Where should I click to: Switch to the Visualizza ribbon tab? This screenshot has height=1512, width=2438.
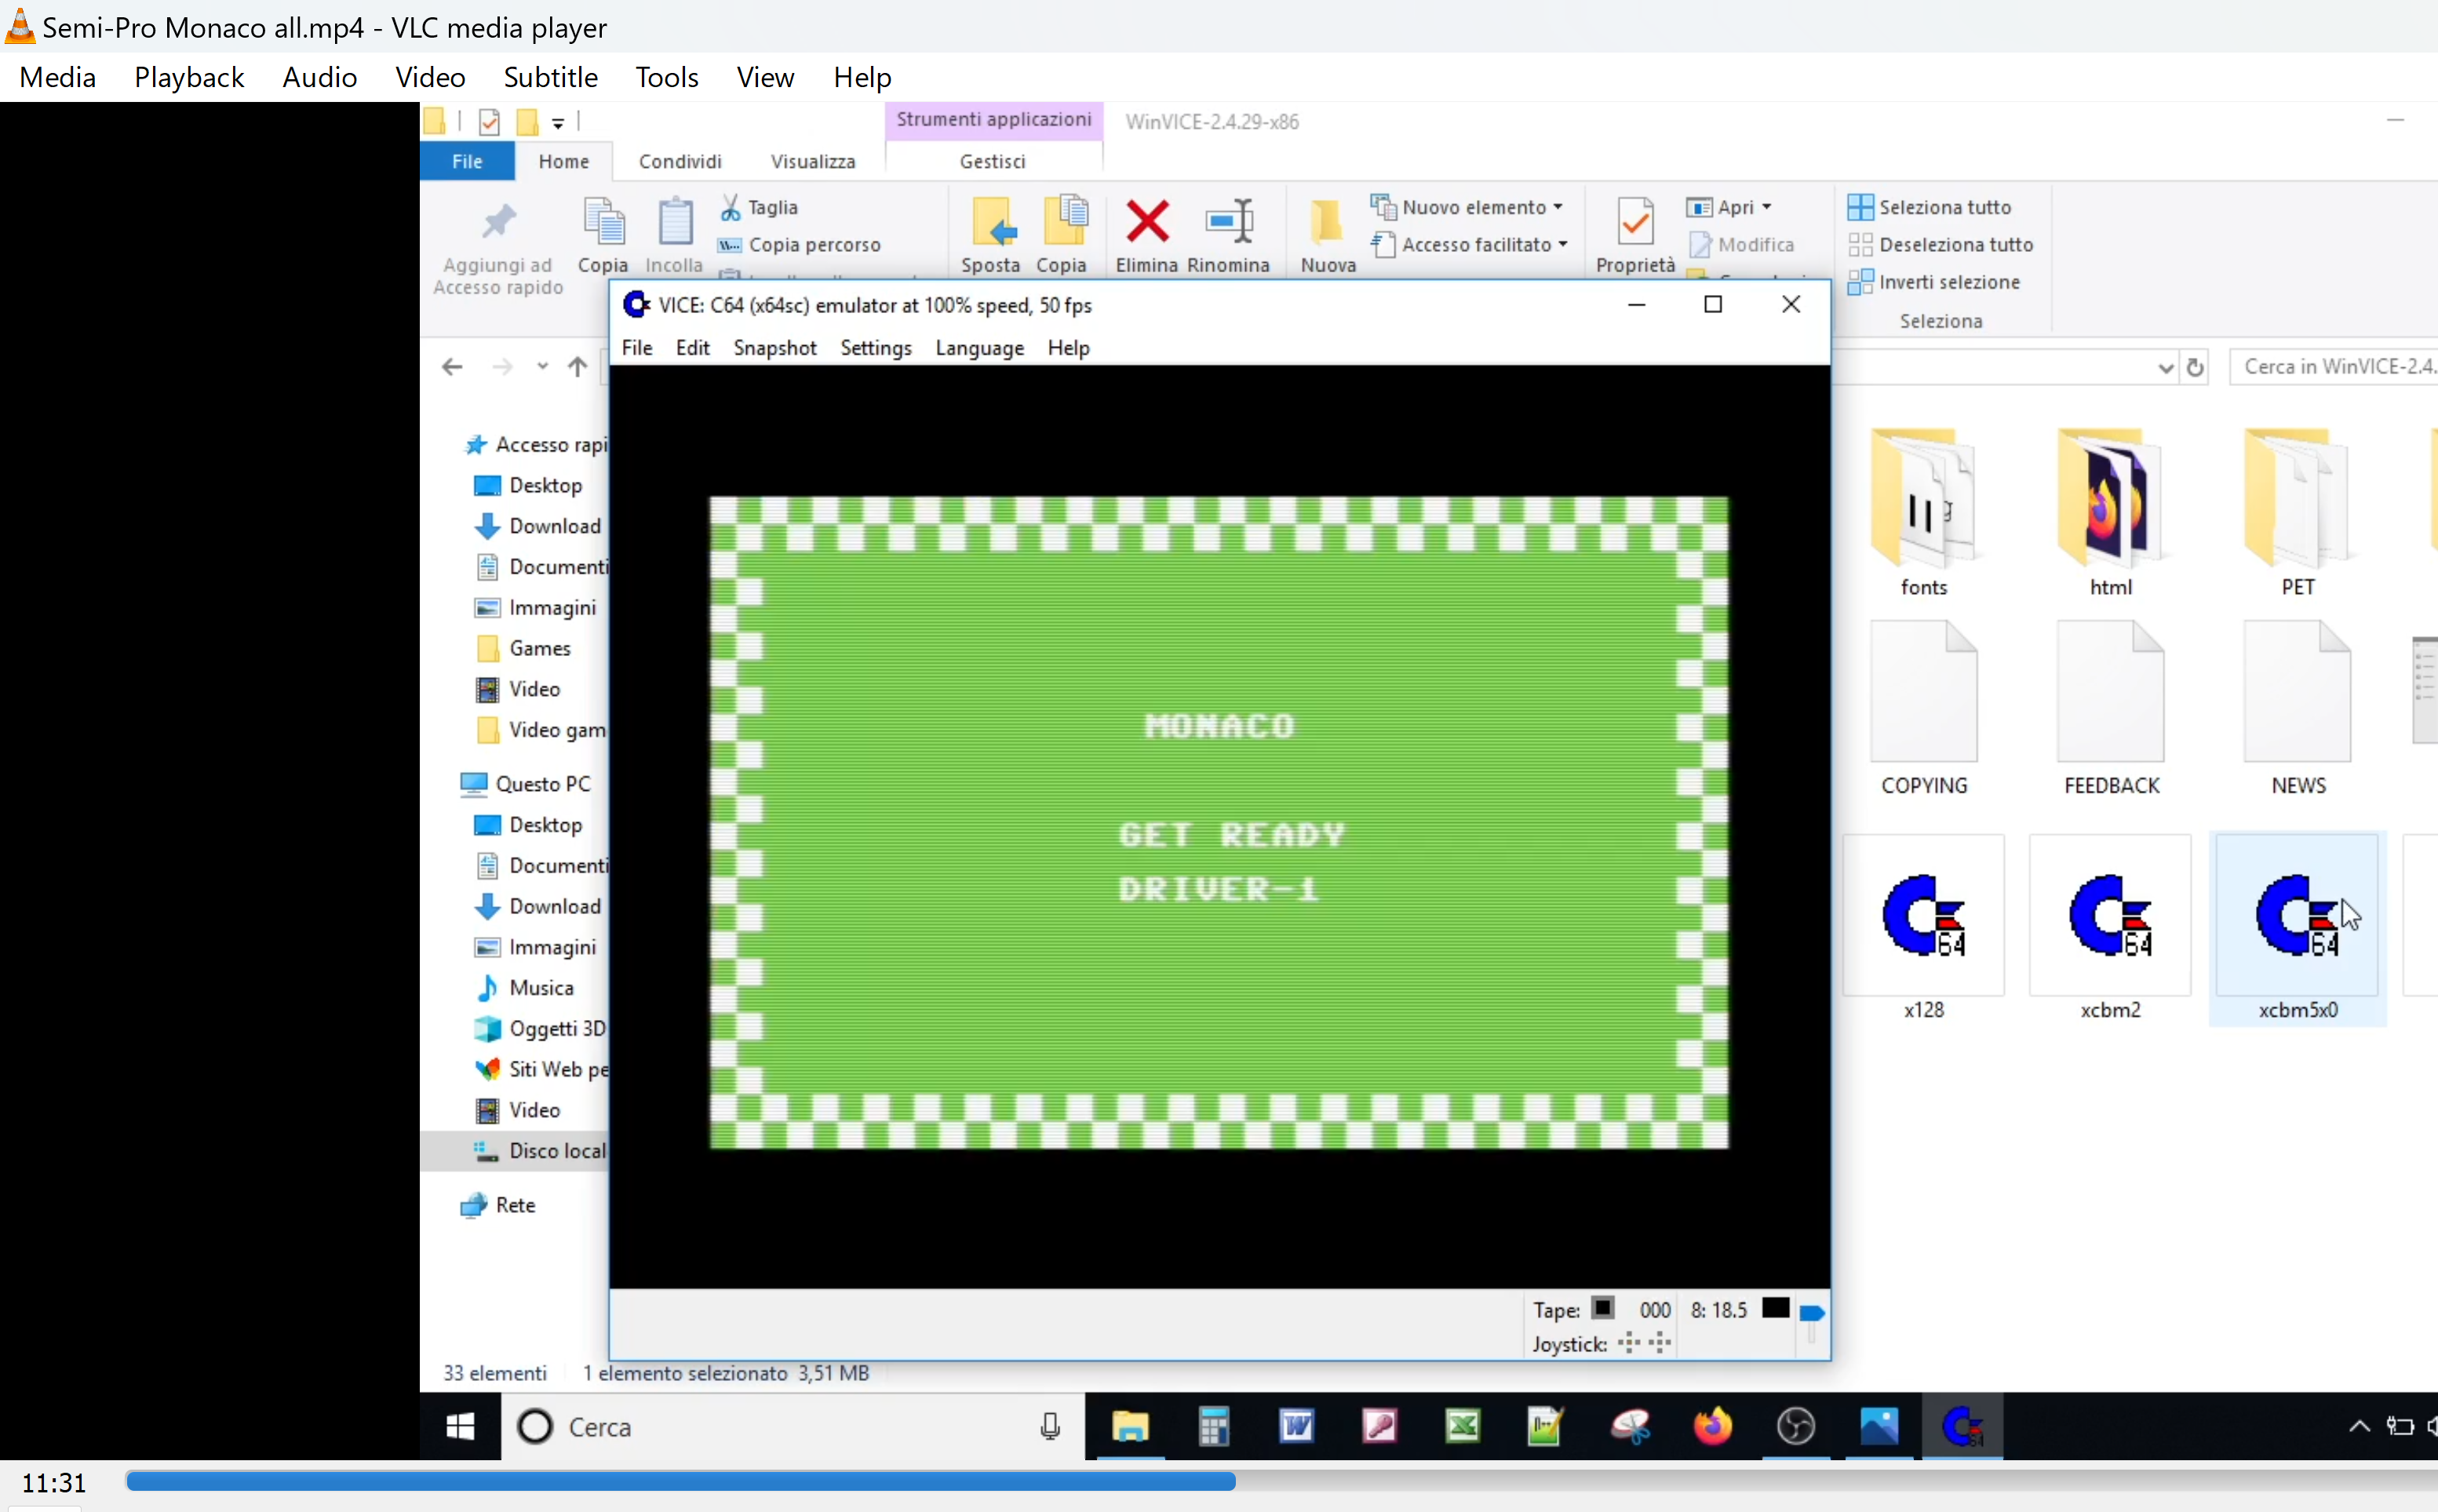[812, 161]
